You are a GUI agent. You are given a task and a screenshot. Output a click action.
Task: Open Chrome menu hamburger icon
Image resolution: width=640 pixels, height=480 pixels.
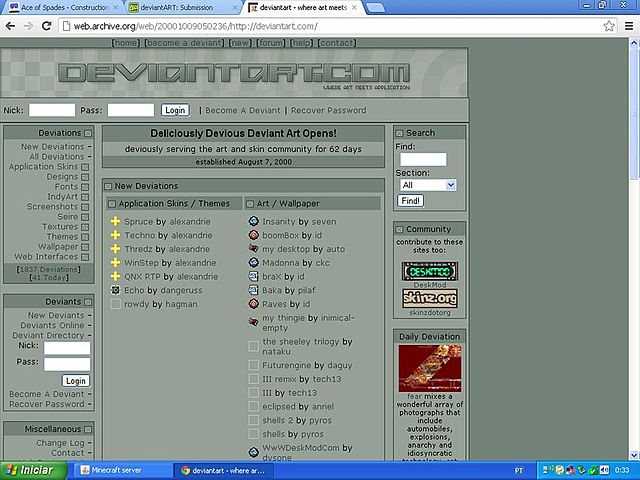[629, 26]
